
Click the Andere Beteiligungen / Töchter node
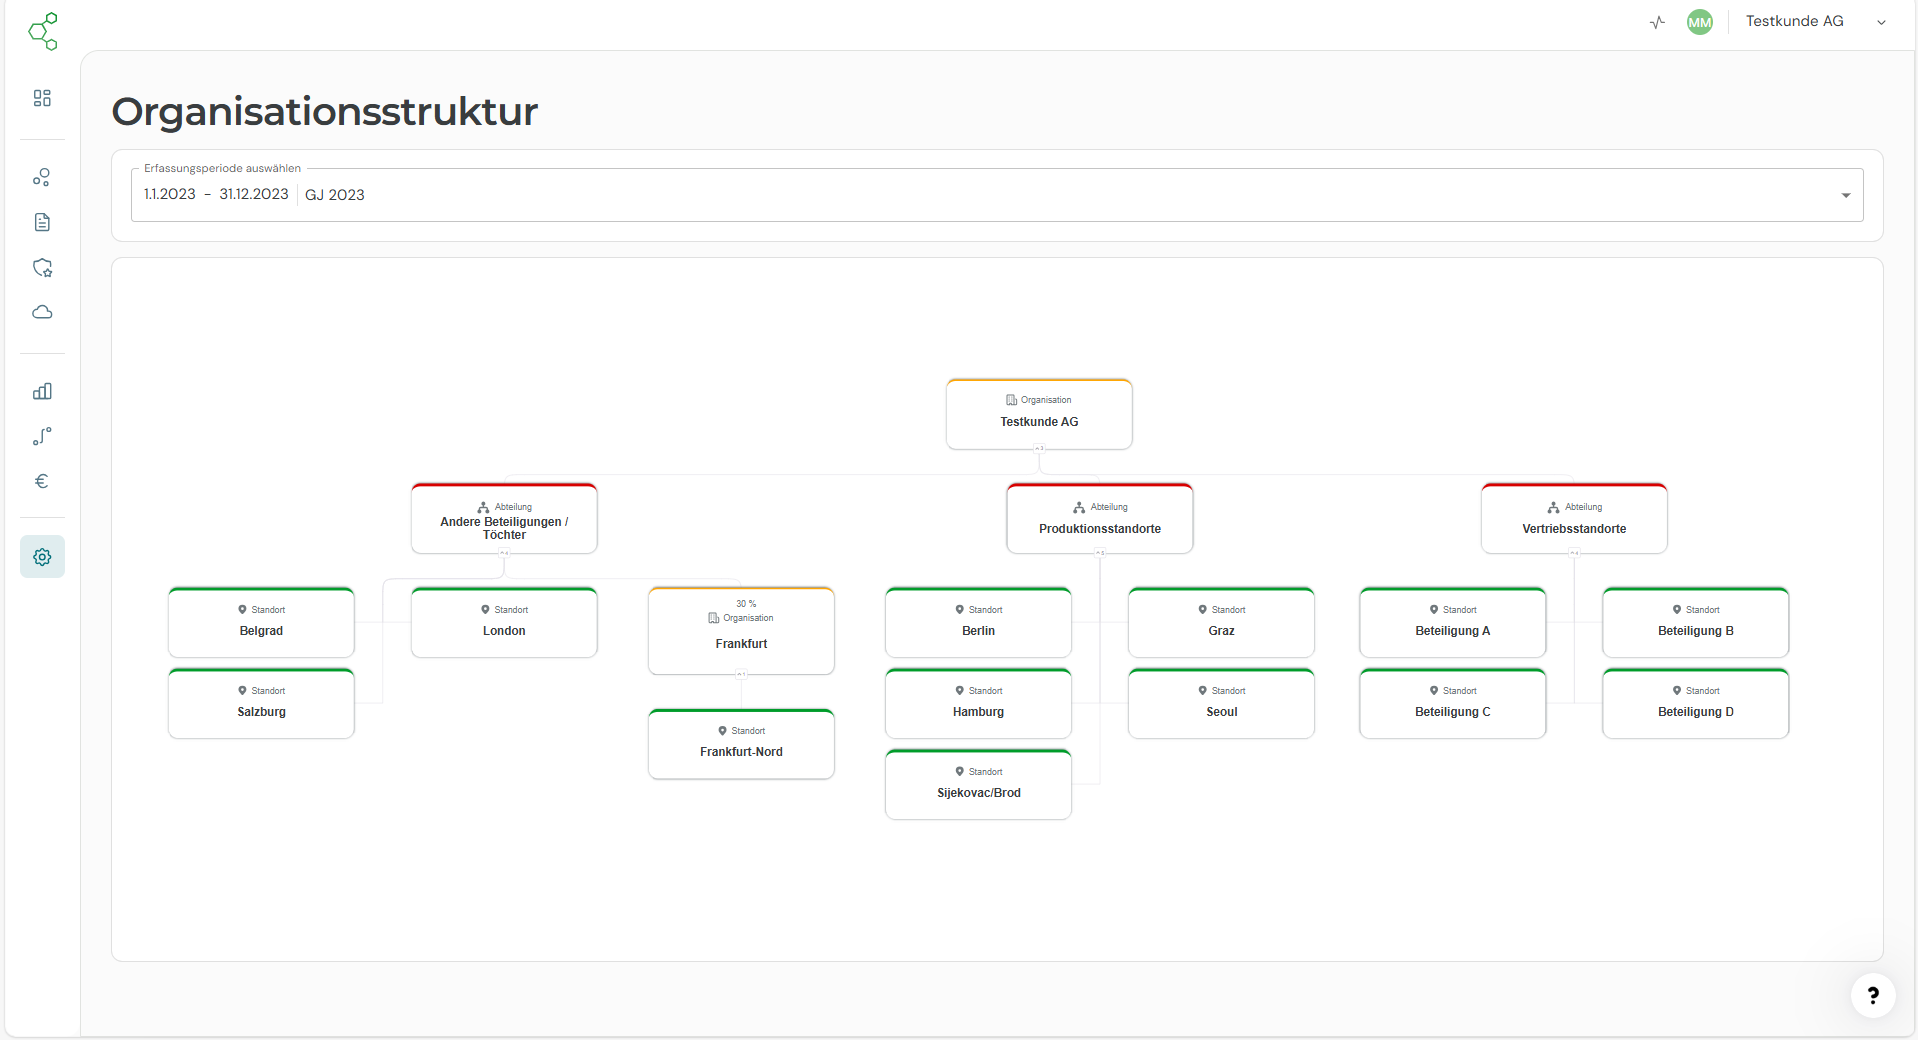click(x=504, y=519)
